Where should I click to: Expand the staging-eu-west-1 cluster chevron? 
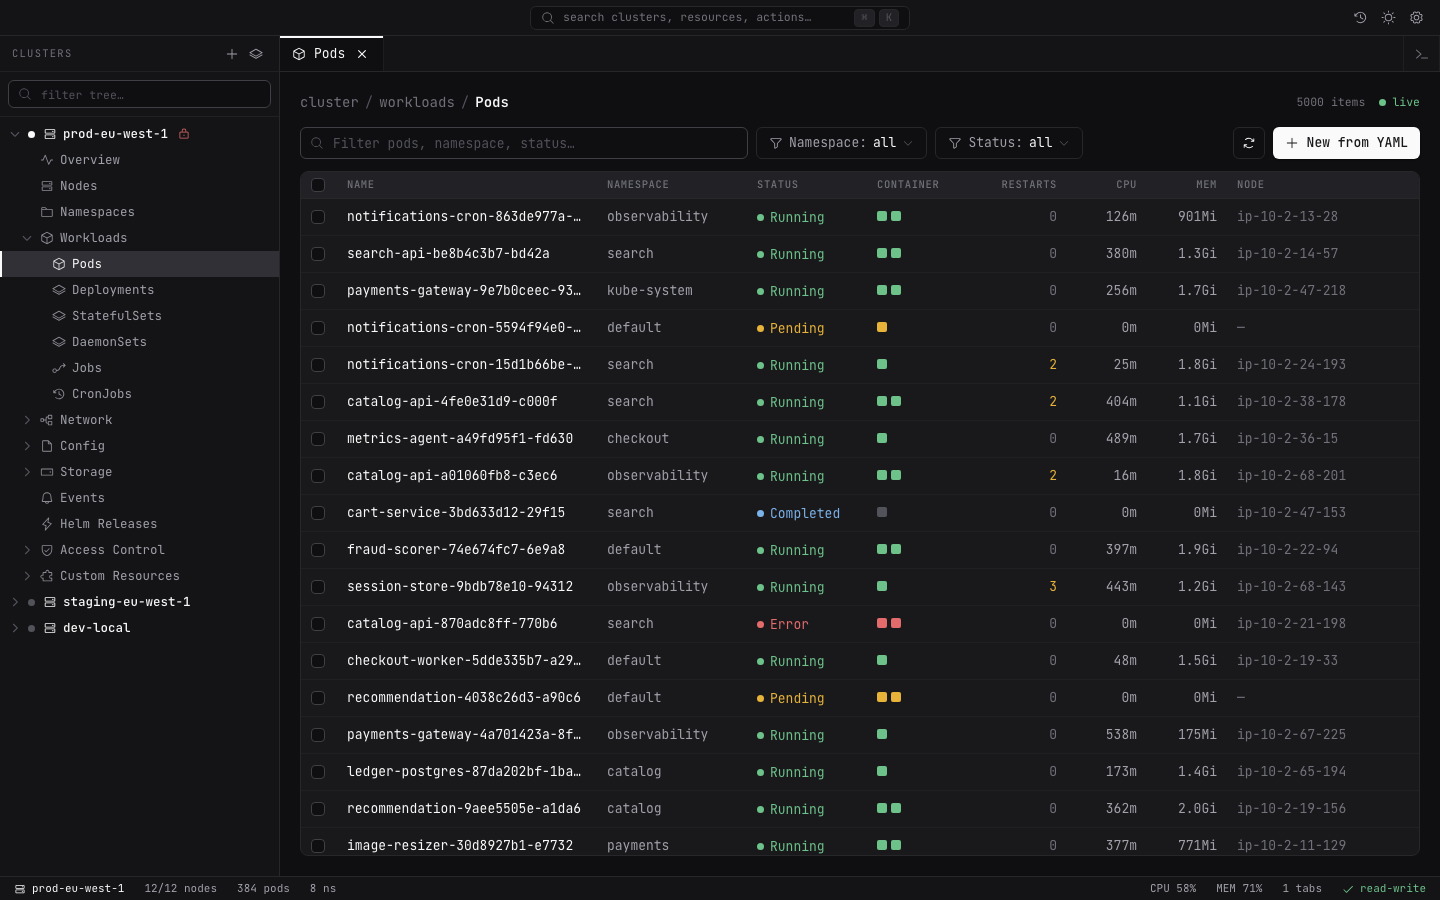(15, 602)
